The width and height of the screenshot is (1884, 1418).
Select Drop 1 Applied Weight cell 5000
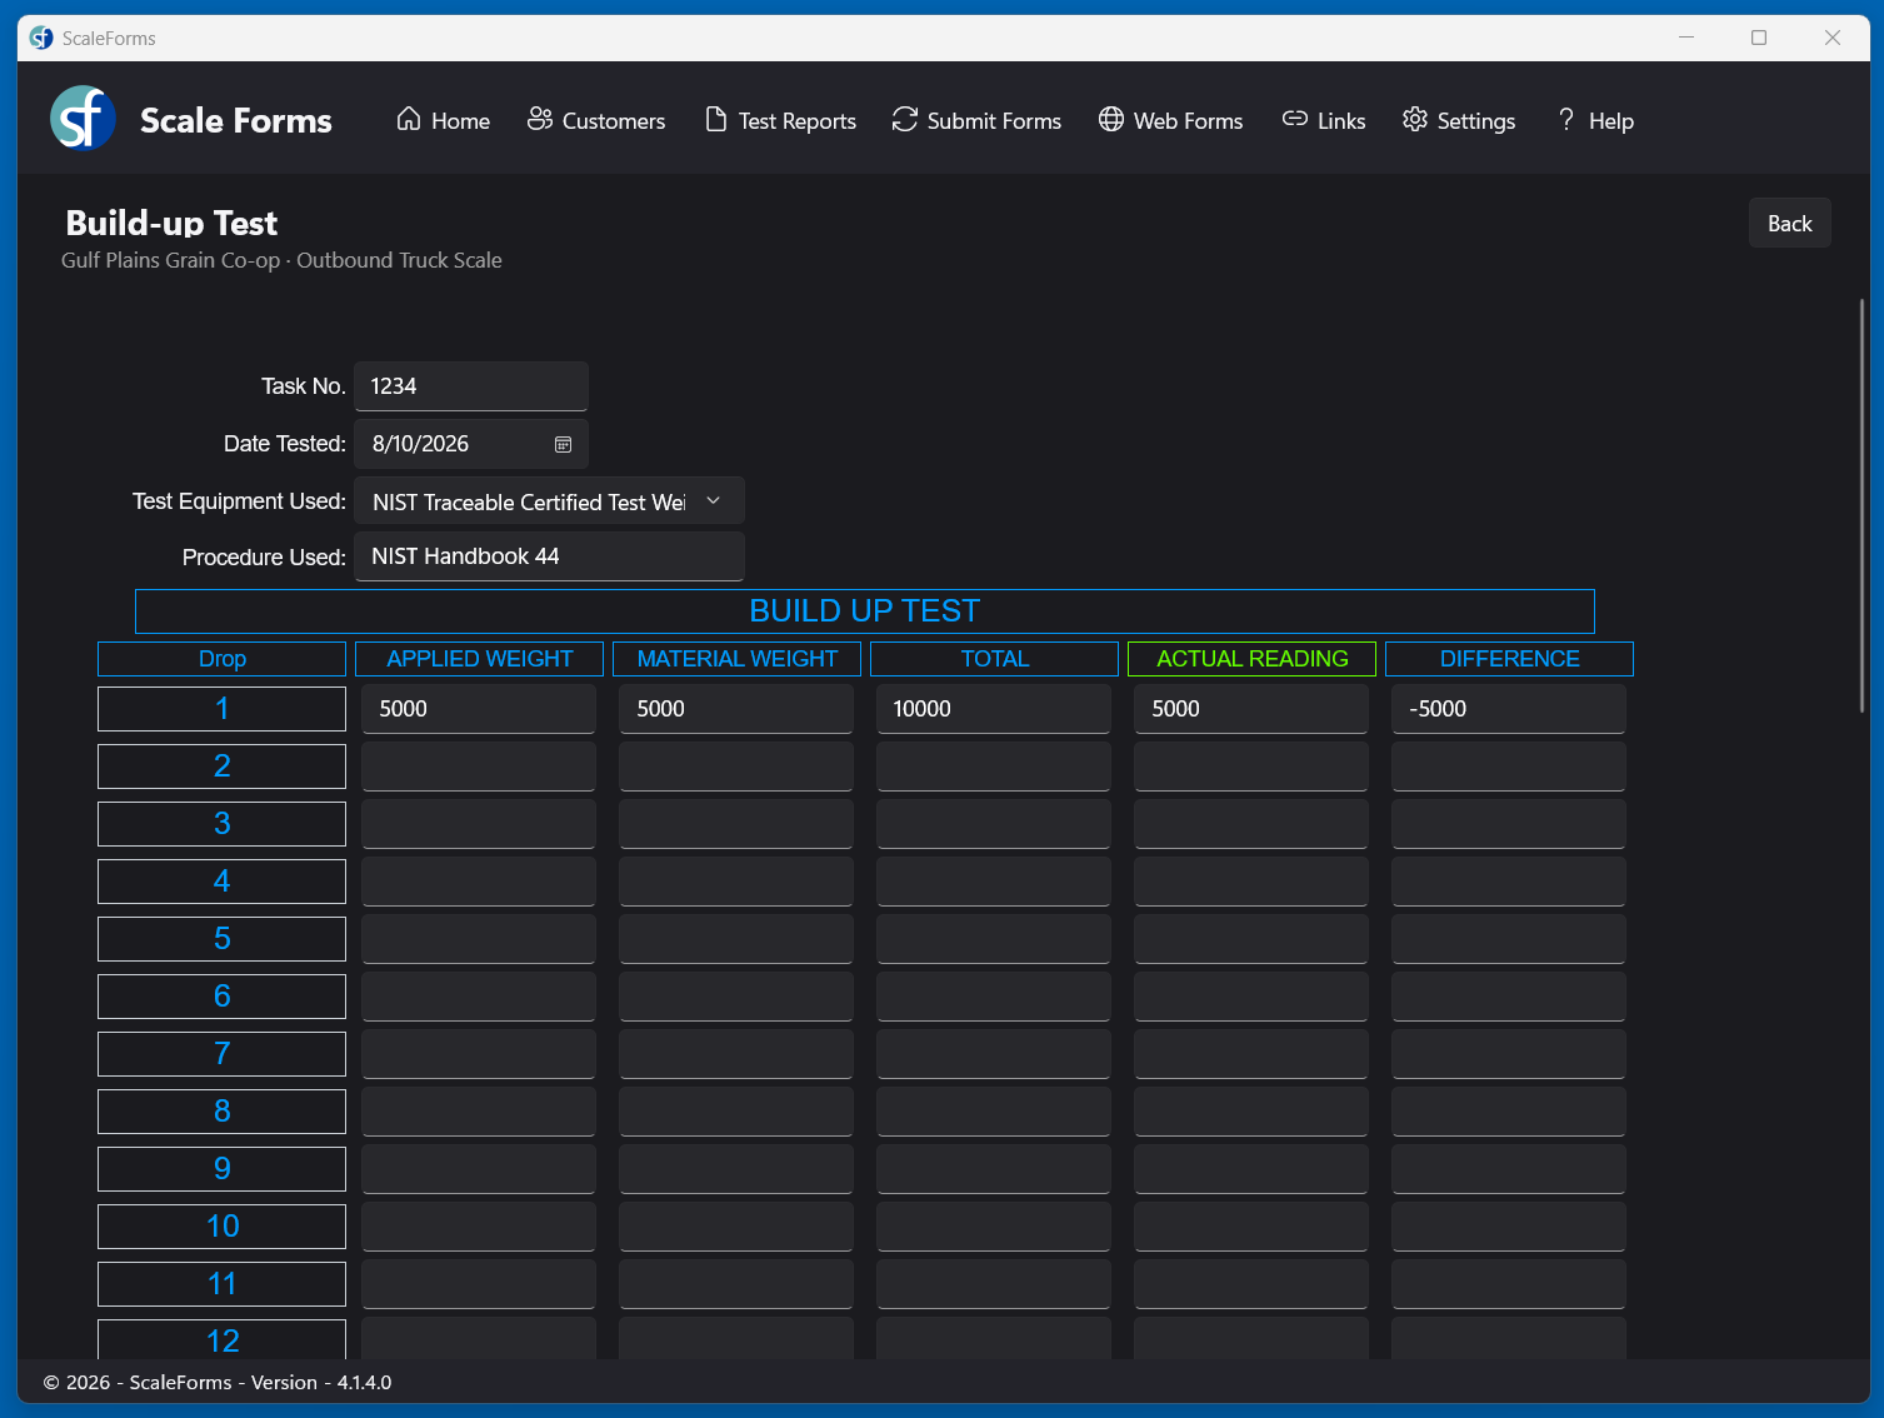click(479, 709)
